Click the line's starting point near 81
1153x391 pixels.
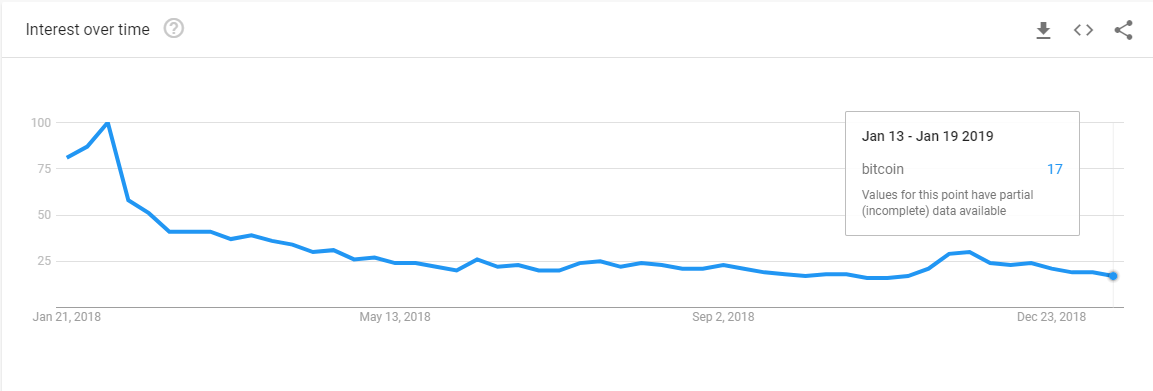click(x=68, y=157)
